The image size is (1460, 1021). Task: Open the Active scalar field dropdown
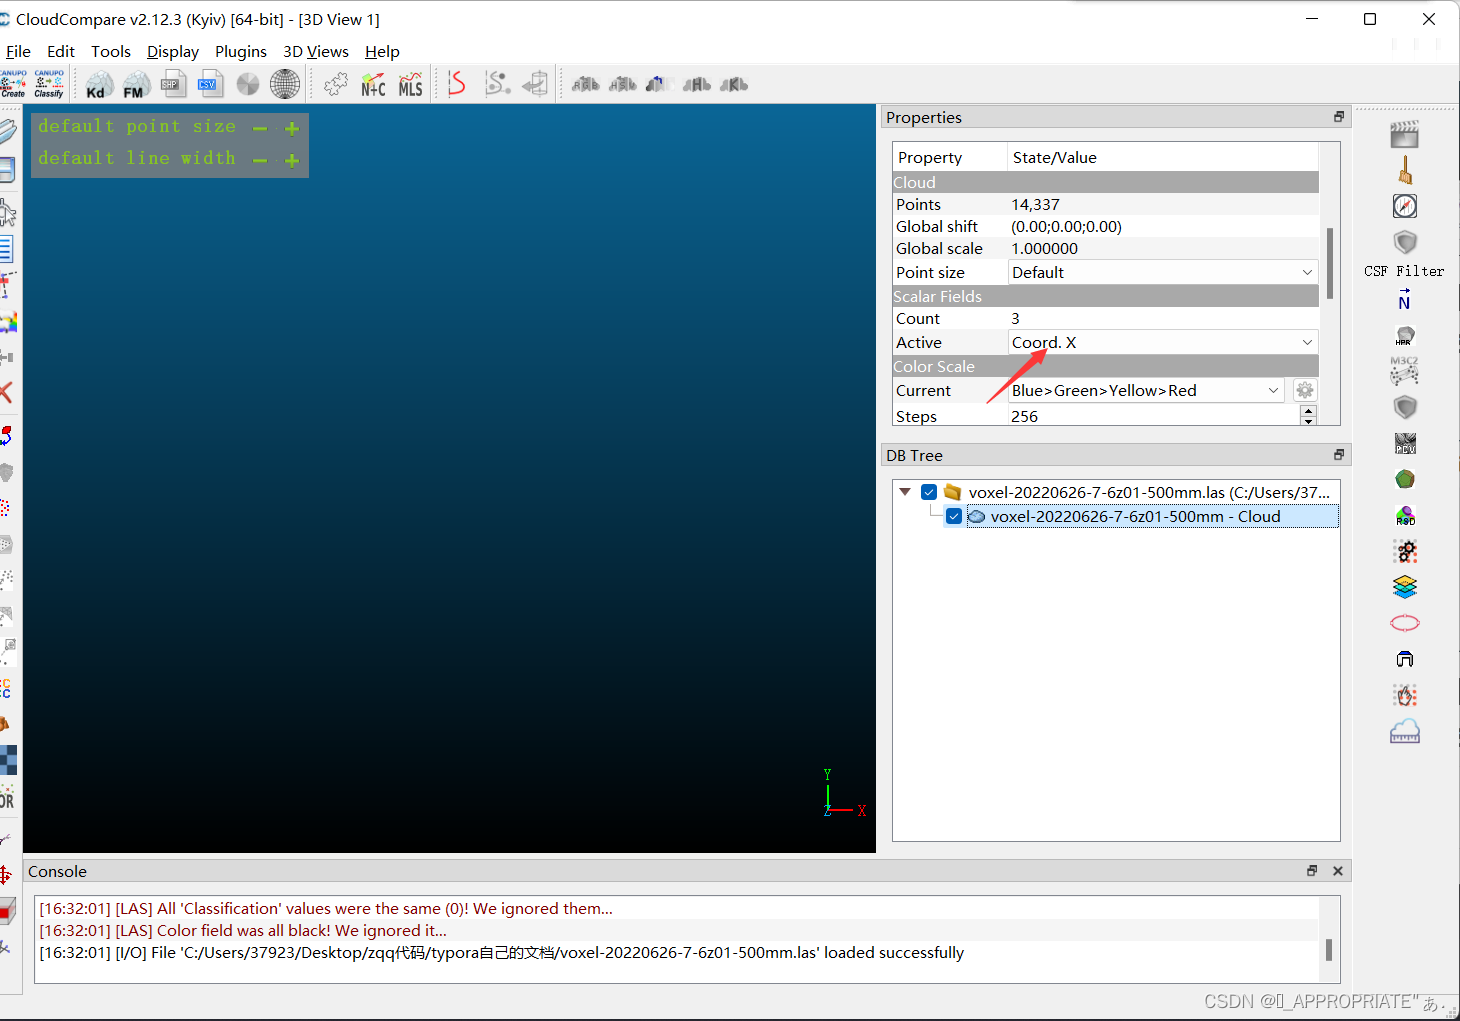pyautogui.click(x=1306, y=342)
